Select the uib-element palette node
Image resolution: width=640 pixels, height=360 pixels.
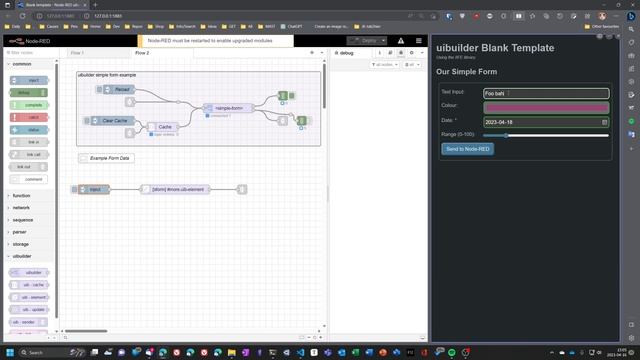[x=29, y=297]
